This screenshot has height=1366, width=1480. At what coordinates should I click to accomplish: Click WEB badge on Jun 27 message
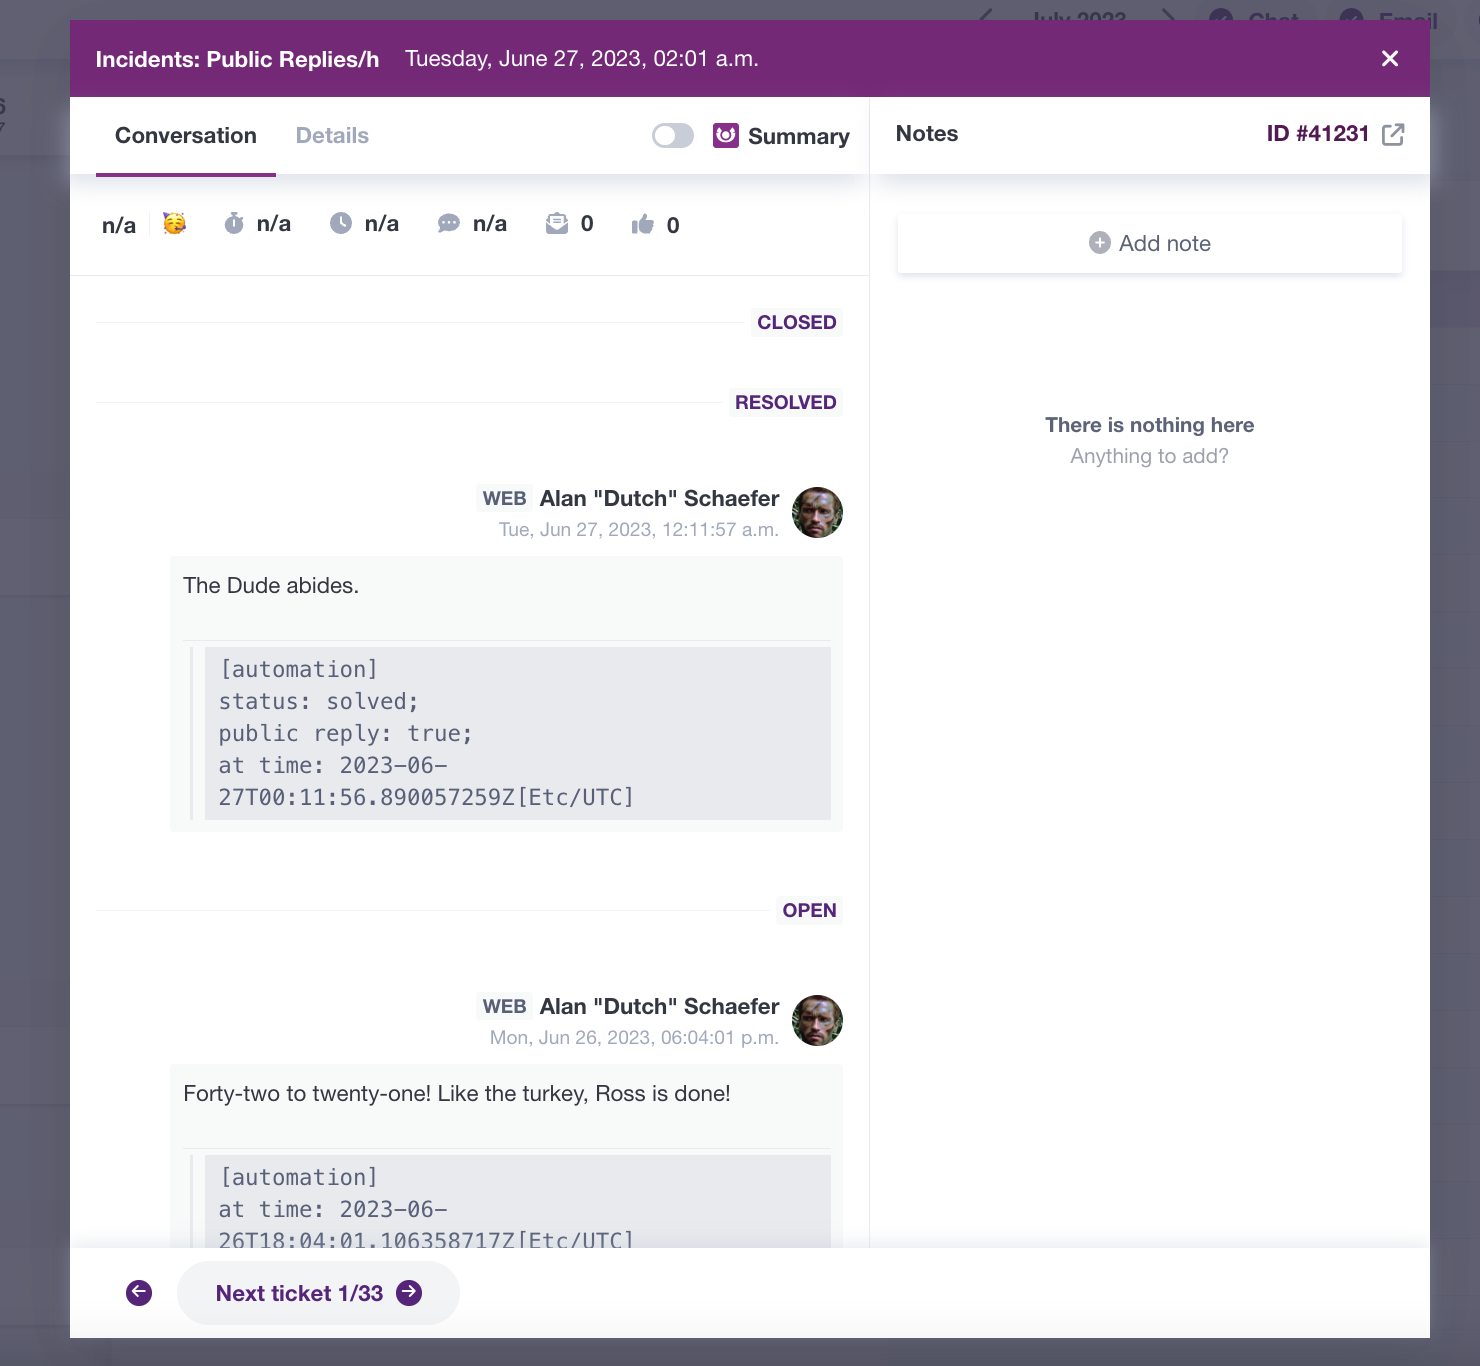[505, 498]
